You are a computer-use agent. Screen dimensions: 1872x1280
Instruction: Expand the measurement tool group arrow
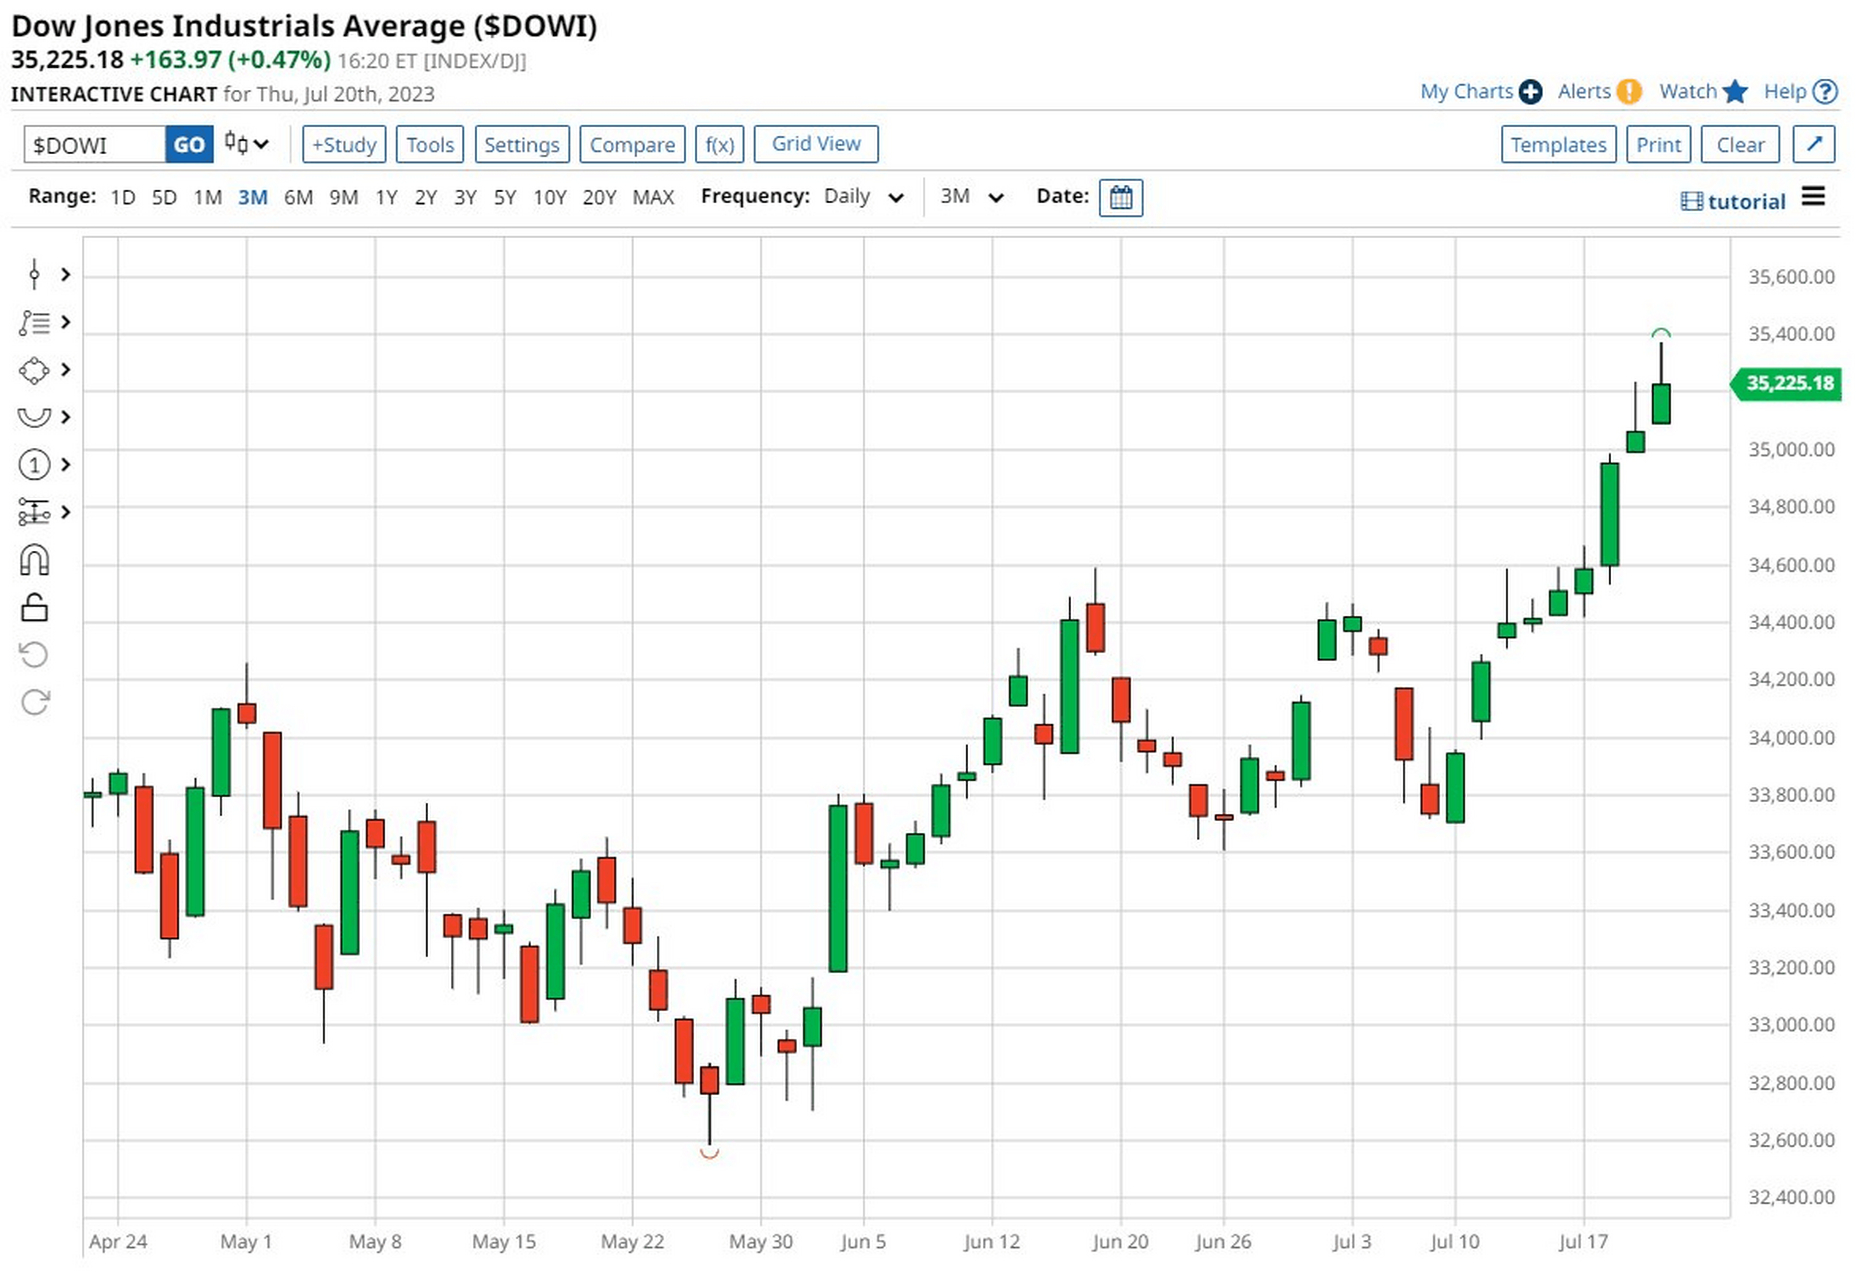65,512
